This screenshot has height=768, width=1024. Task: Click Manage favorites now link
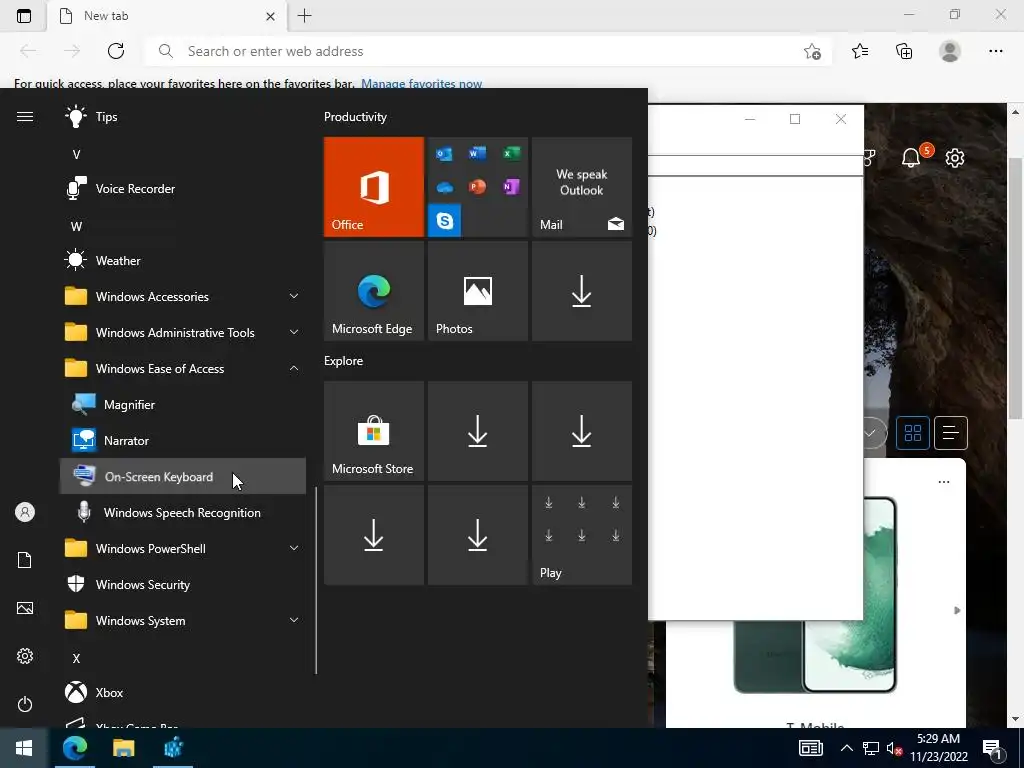421,84
